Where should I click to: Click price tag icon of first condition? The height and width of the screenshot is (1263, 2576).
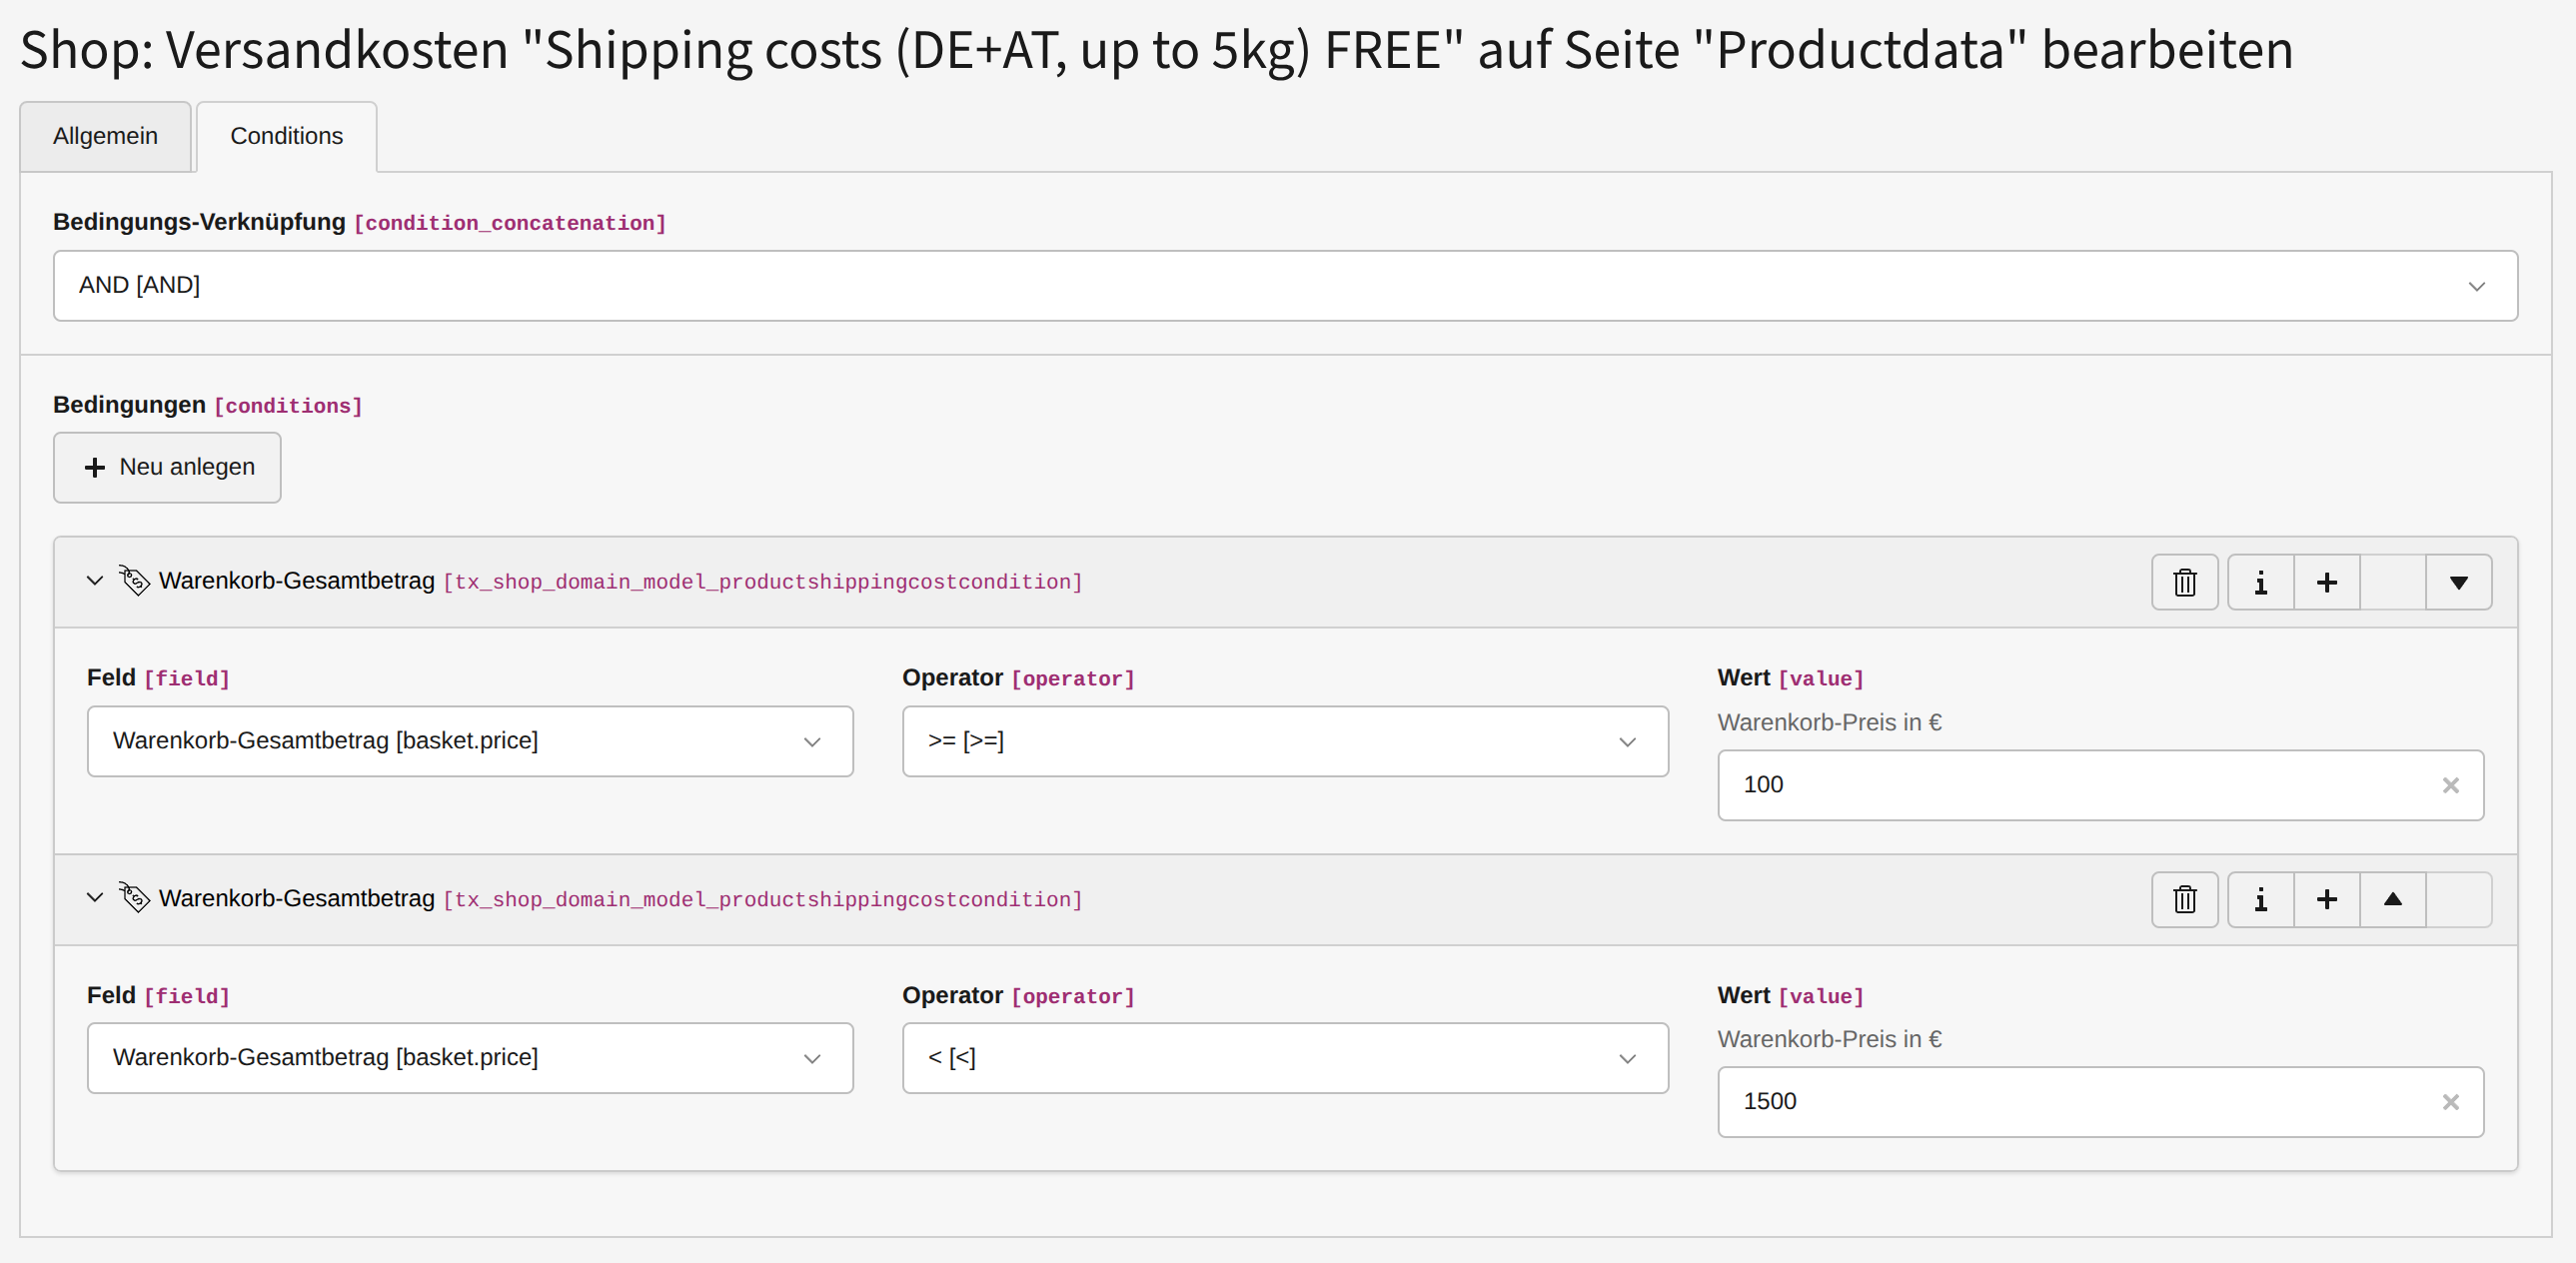click(134, 580)
